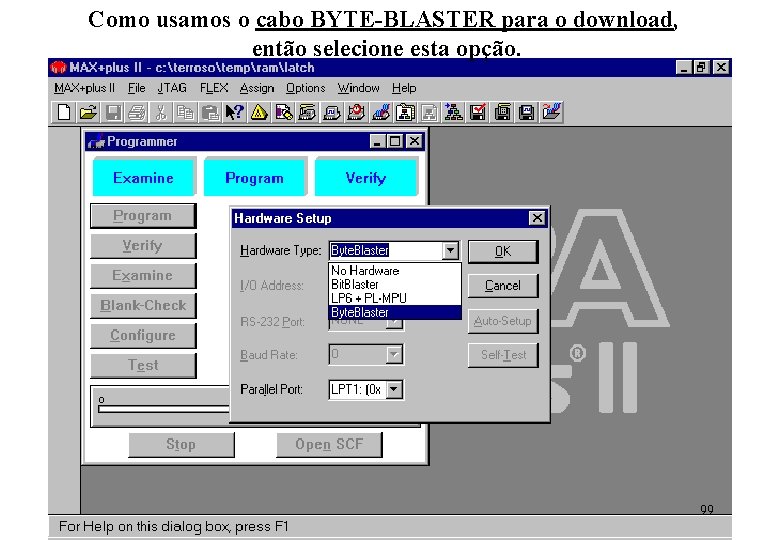Launch the Compiler toolbar icon
780x540 pixels.
pos(307,112)
